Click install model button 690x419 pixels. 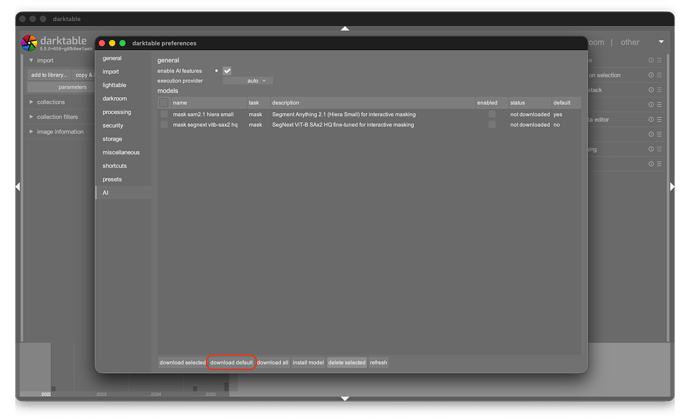(308, 363)
